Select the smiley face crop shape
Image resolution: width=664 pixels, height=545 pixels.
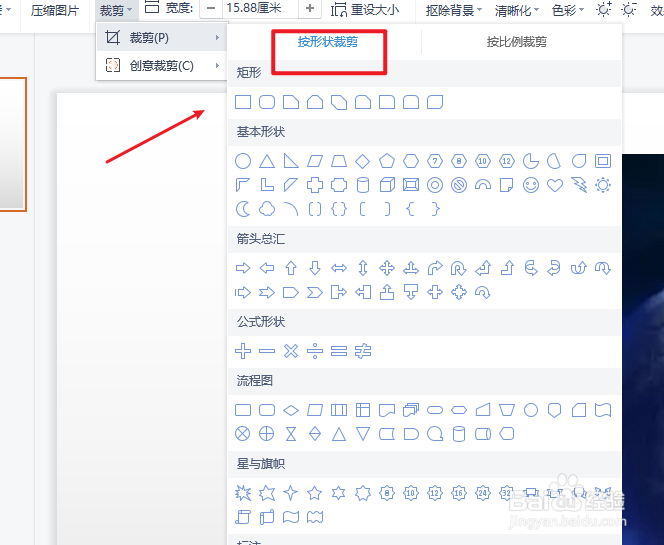pyautogui.click(x=531, y=185)
